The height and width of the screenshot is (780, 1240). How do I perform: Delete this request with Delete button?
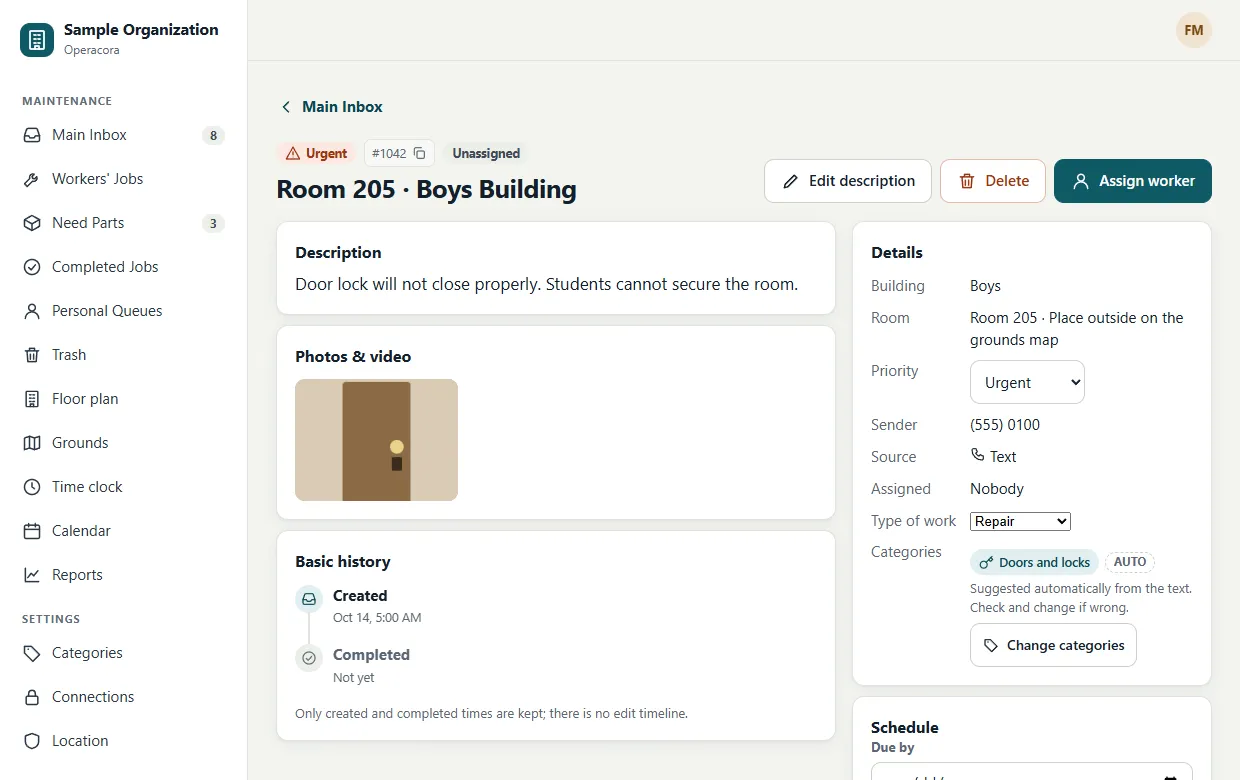[x=993, y=181]
